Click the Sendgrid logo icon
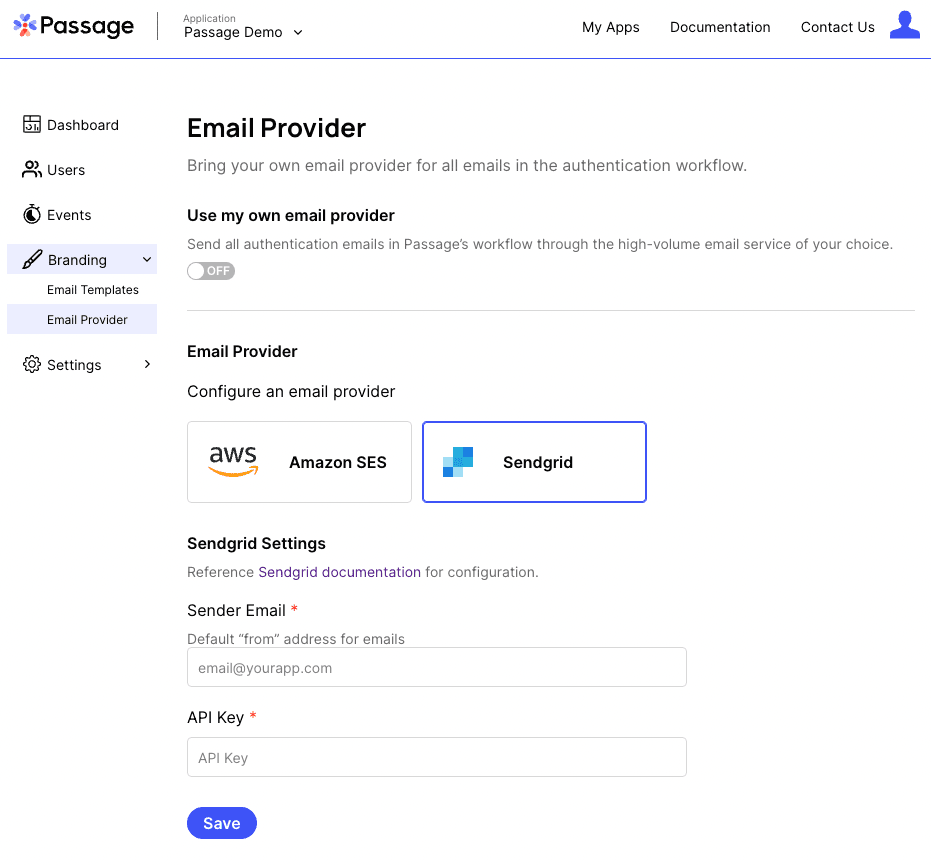 pyautogui.click(x=457, y=462)
